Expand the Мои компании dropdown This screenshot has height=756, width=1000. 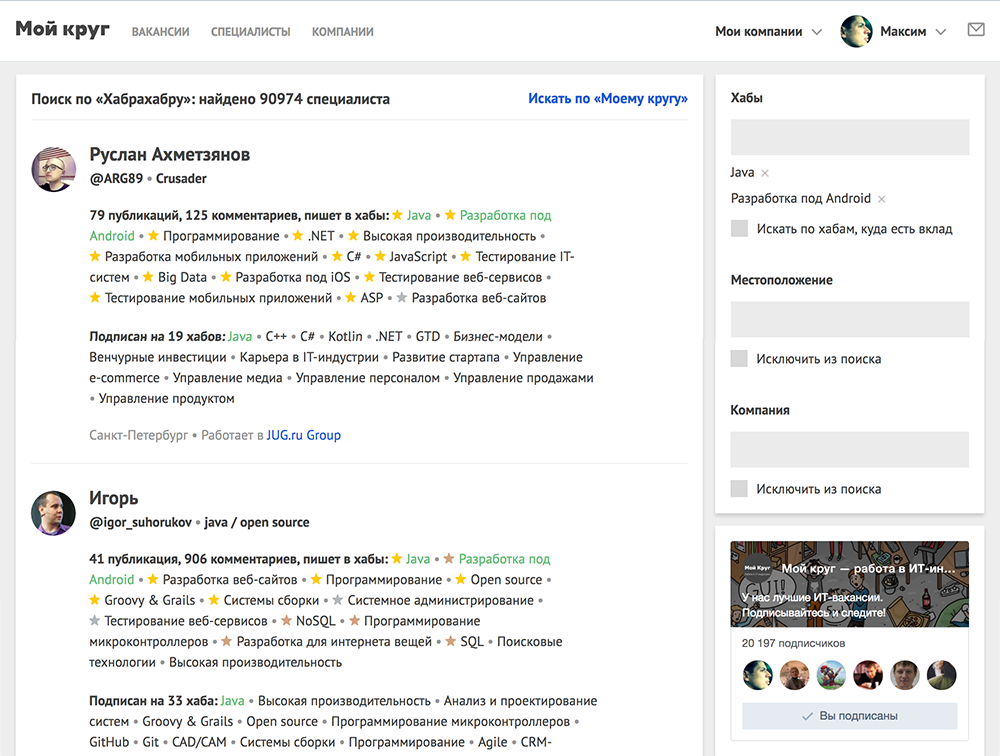coord(768,32)
